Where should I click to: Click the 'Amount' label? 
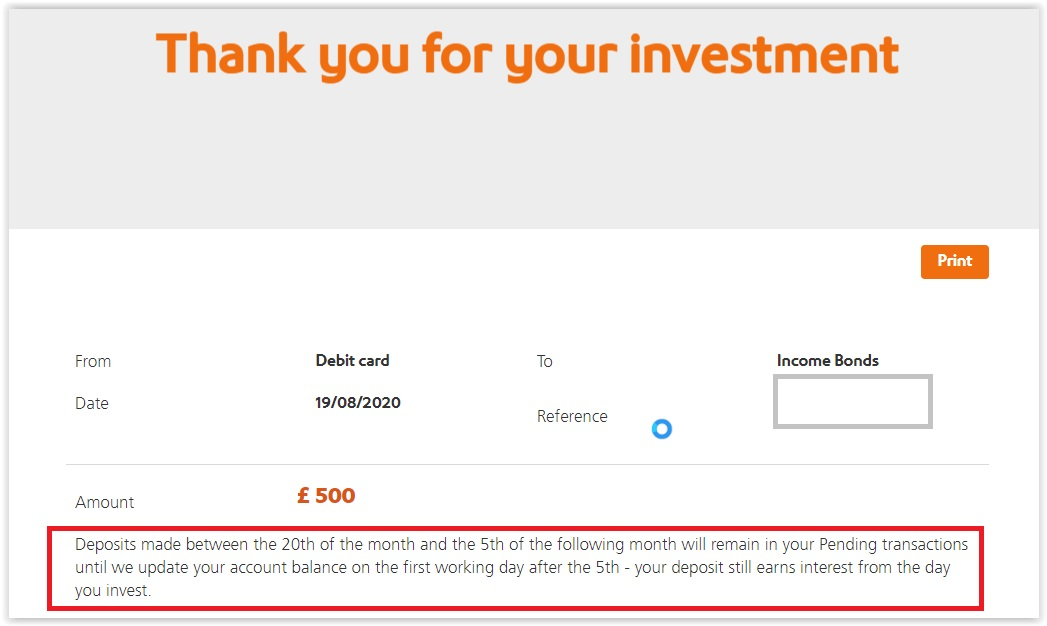click(104, 502)
